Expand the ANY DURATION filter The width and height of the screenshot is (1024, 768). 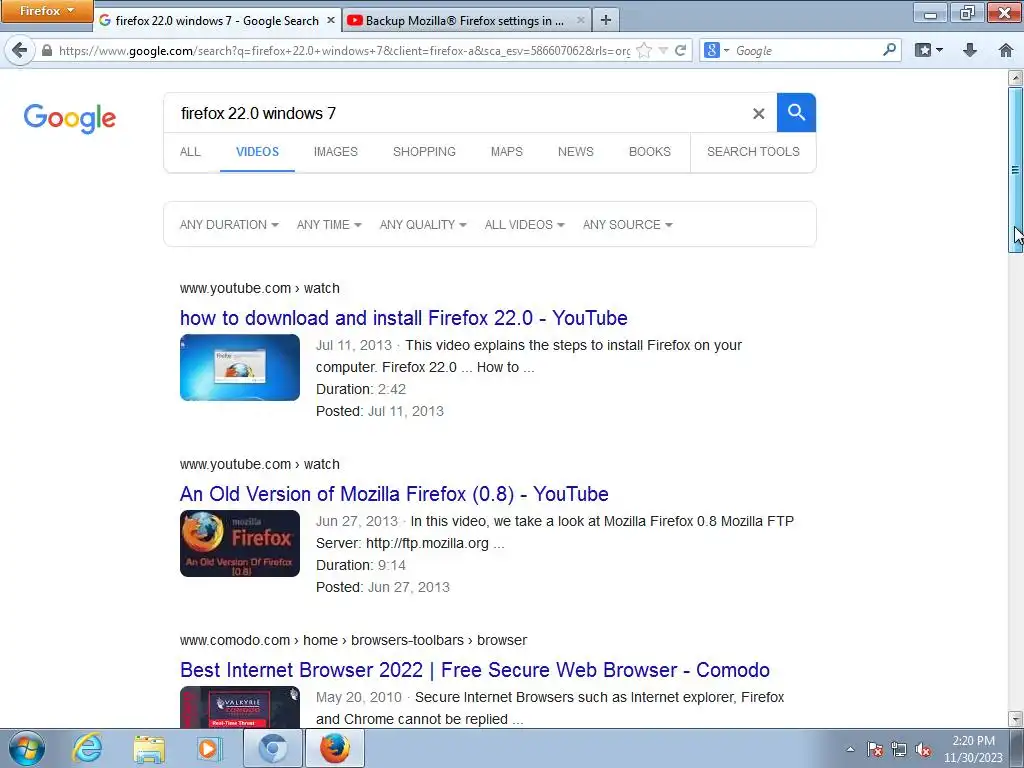pos(229,225)
